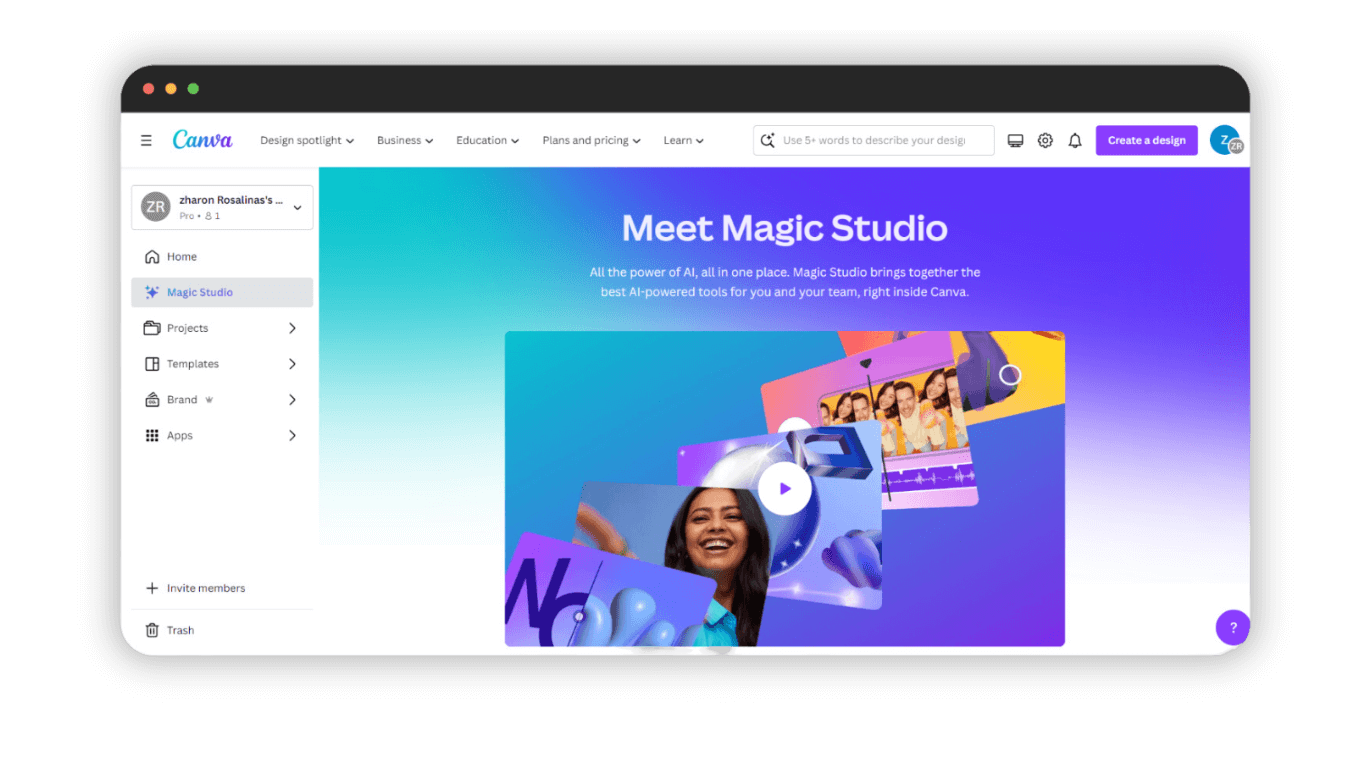Open the Projects section
This screenshot has width=1366, height=768.
[188, 328]
